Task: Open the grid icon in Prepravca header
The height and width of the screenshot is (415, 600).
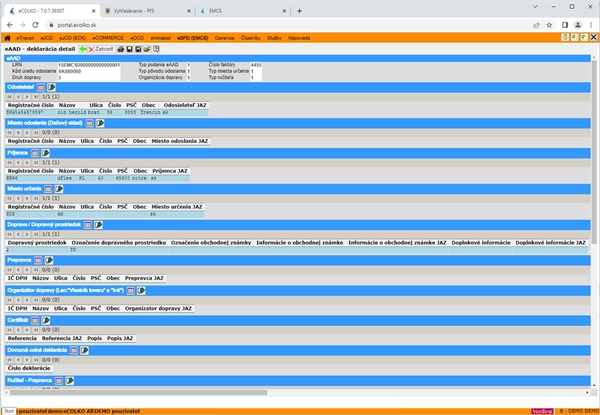Action: pos(38,260)
